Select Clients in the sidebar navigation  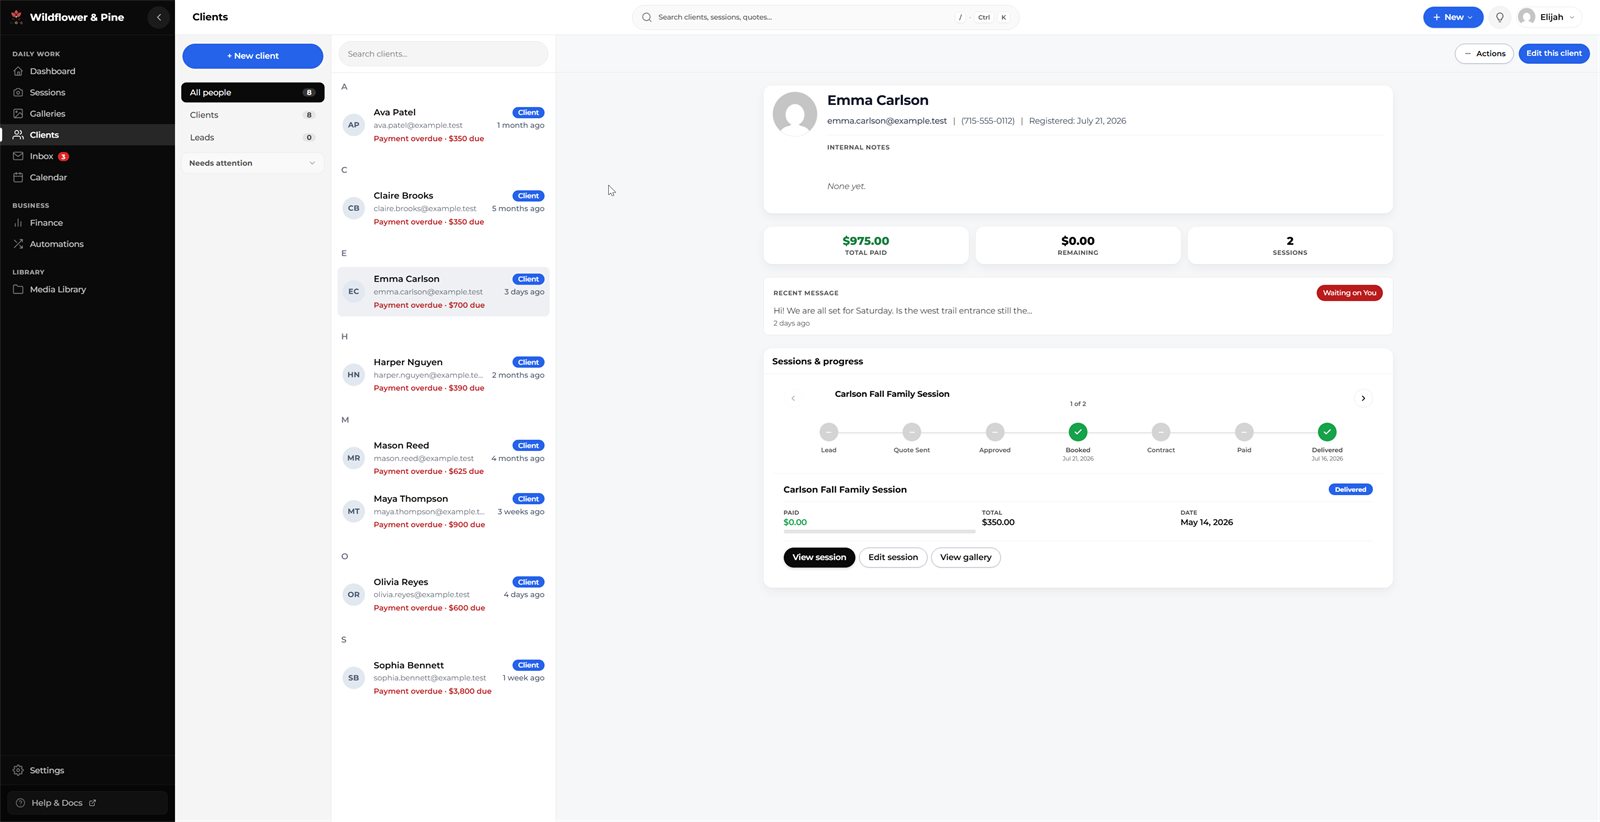coord(87,135)
